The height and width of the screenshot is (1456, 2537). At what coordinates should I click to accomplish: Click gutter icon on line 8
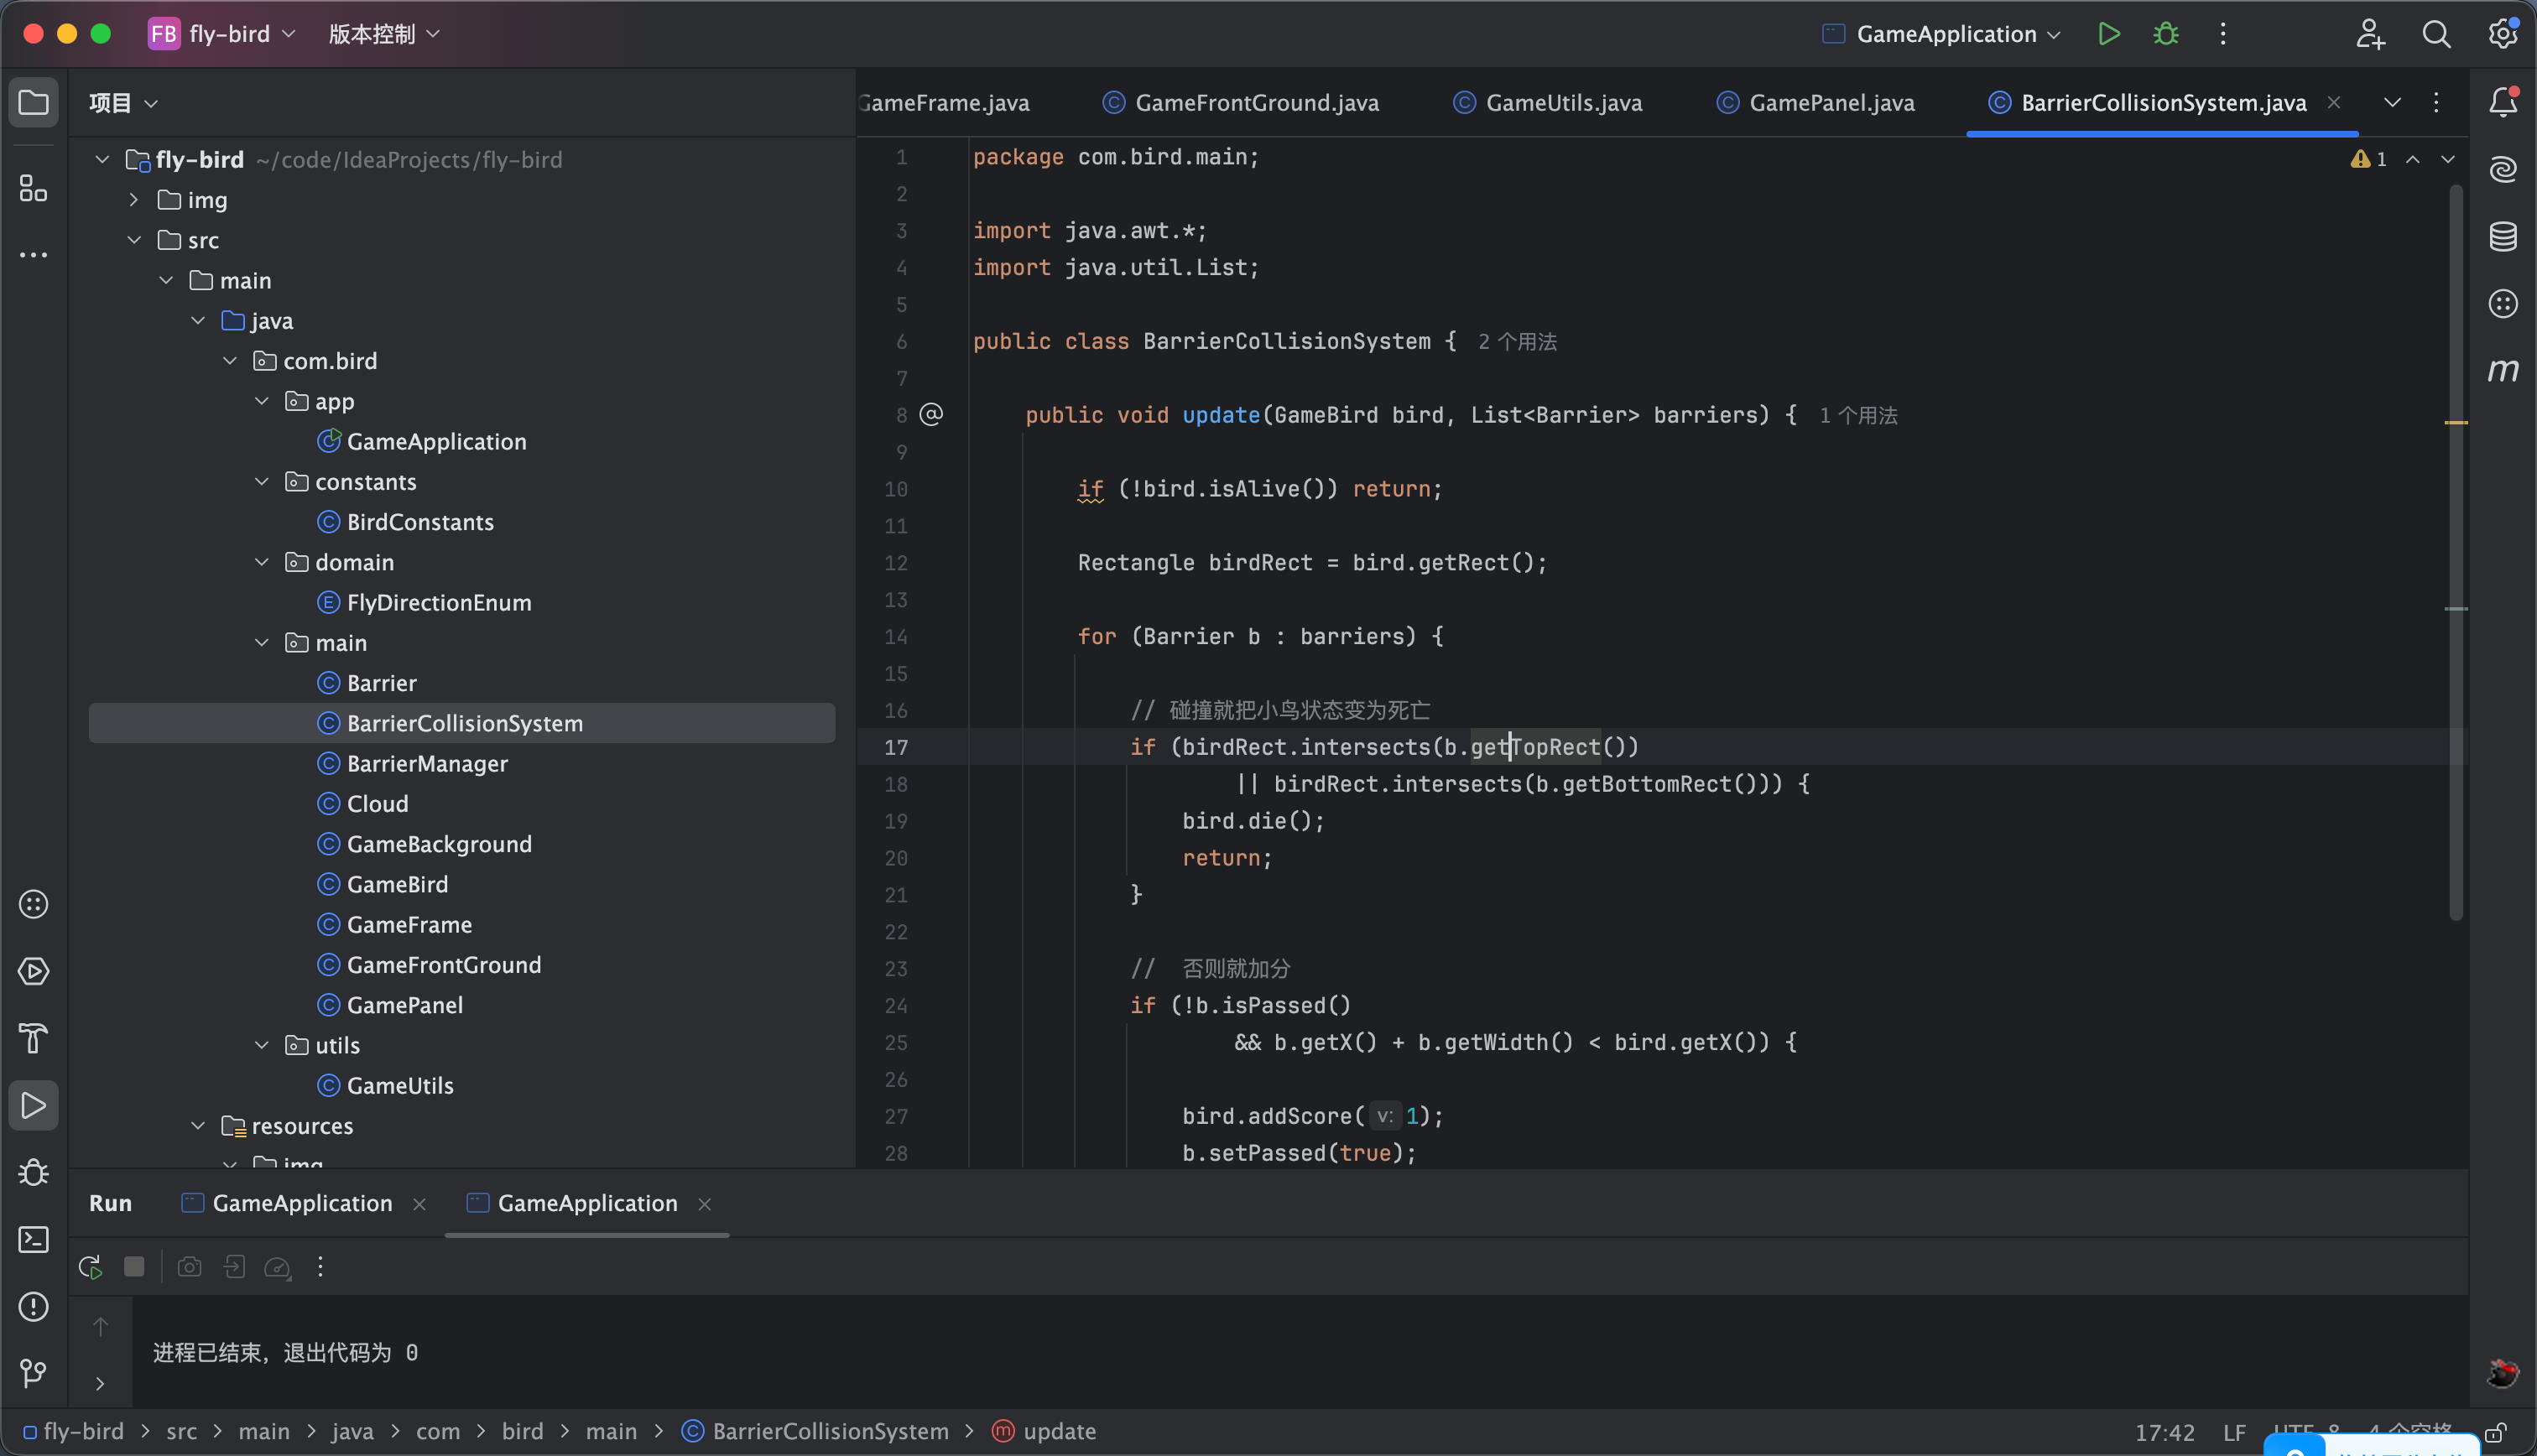tap(931, 414)
